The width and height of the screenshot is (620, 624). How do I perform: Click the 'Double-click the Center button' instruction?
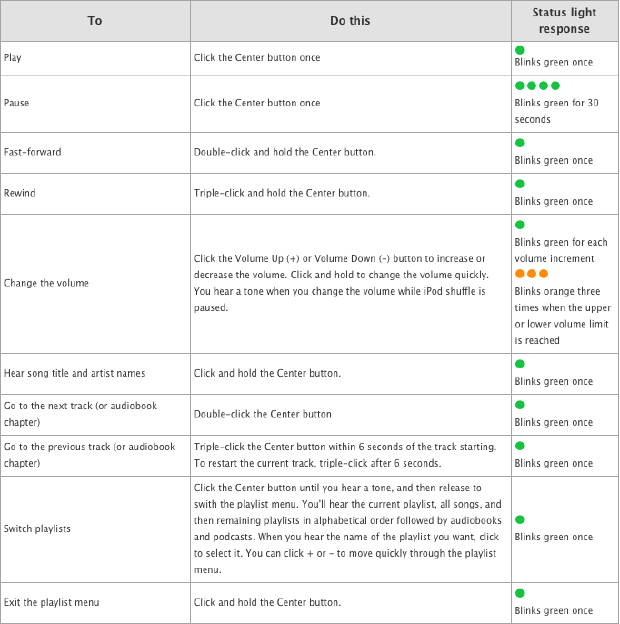coord(262,413)
